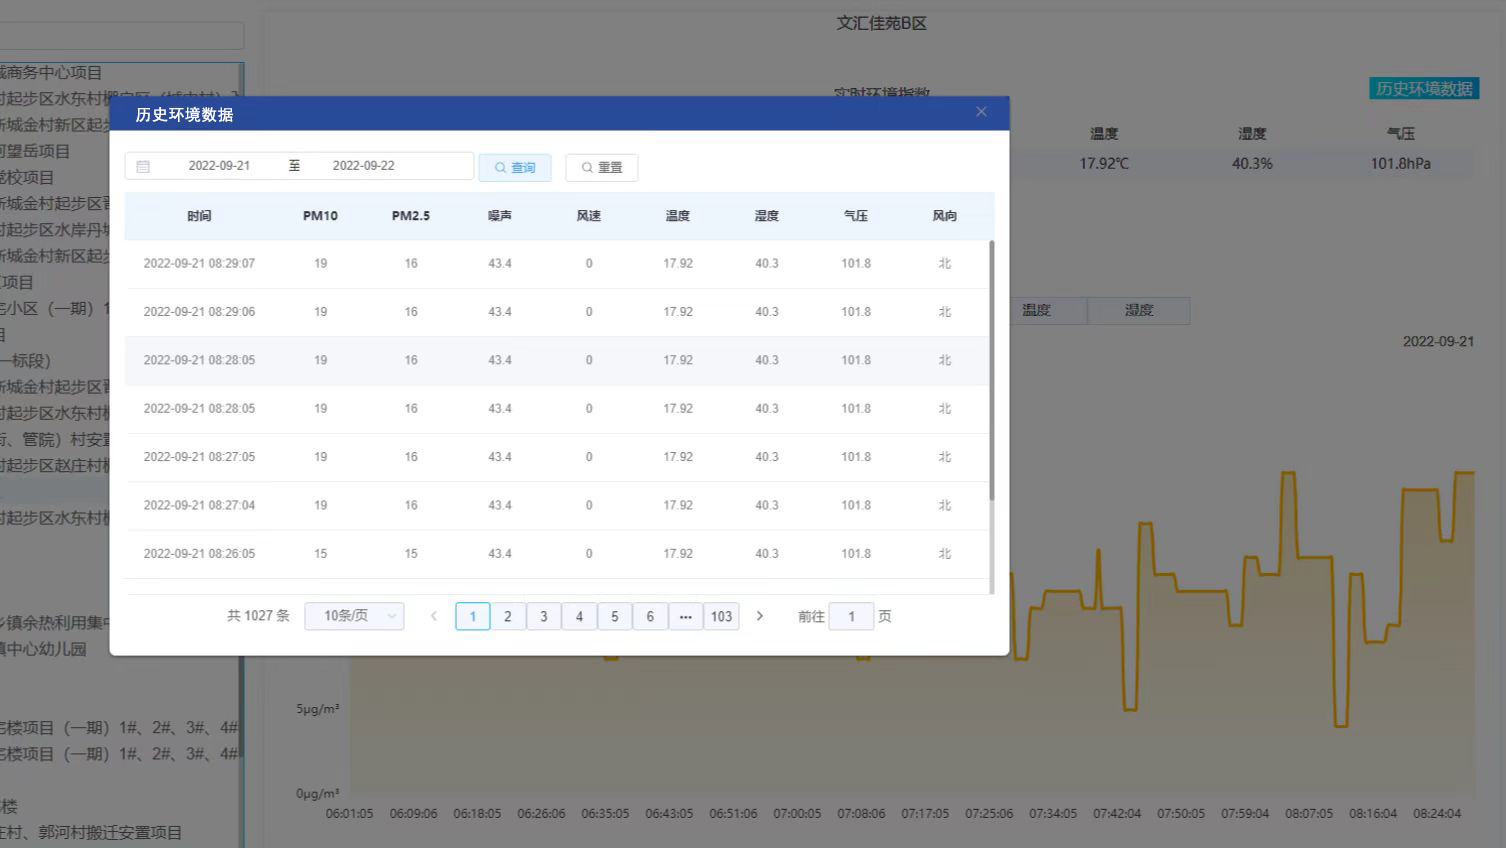Viewport: 1506px width, 848px height.
Task: Click the calendar icon in date range field
Action: 143,166
